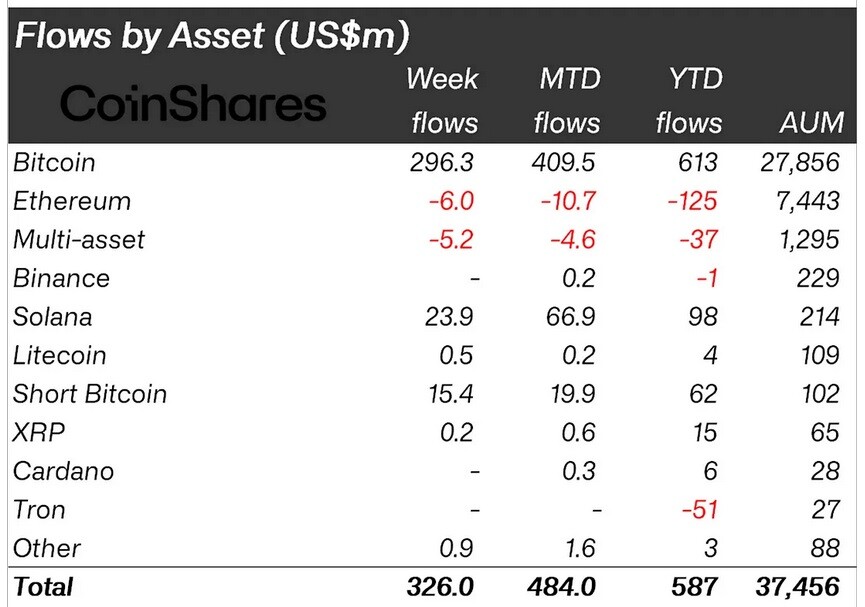The image size is (865, 607).
Task: Select the Solana row label
Action: pyautogui.click(x=52, y=317)
